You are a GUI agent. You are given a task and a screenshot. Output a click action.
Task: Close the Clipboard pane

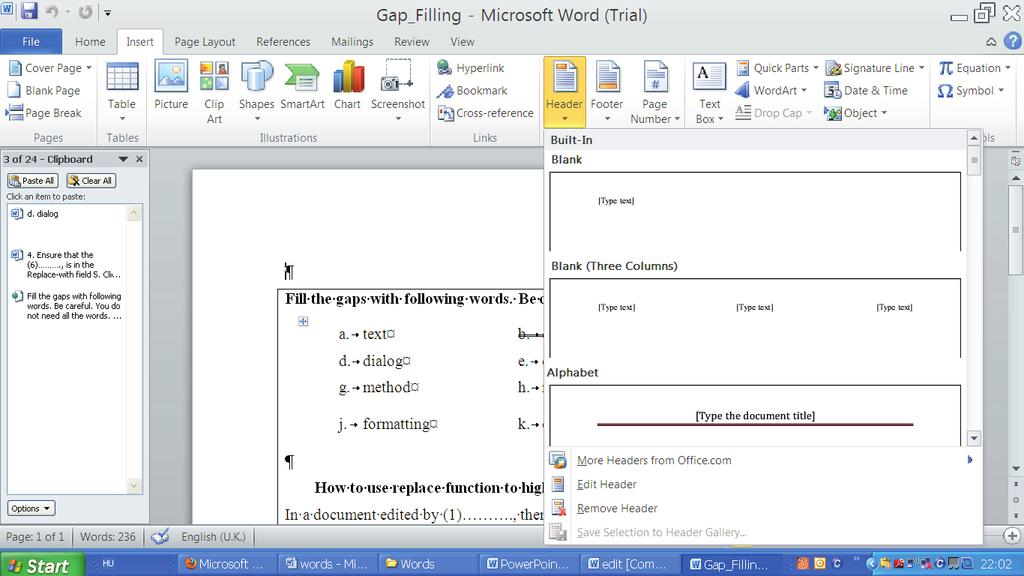point(139,159)
